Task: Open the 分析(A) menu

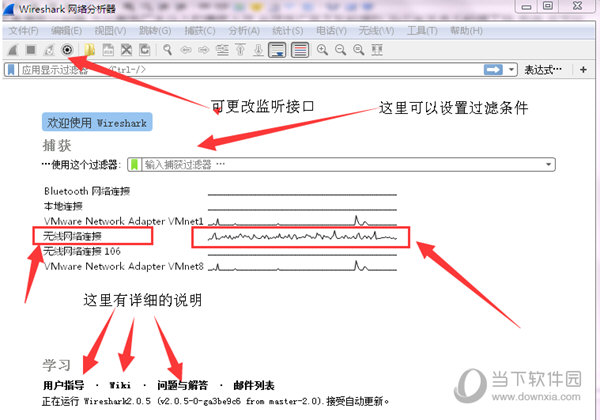Action: coord(244,31)
